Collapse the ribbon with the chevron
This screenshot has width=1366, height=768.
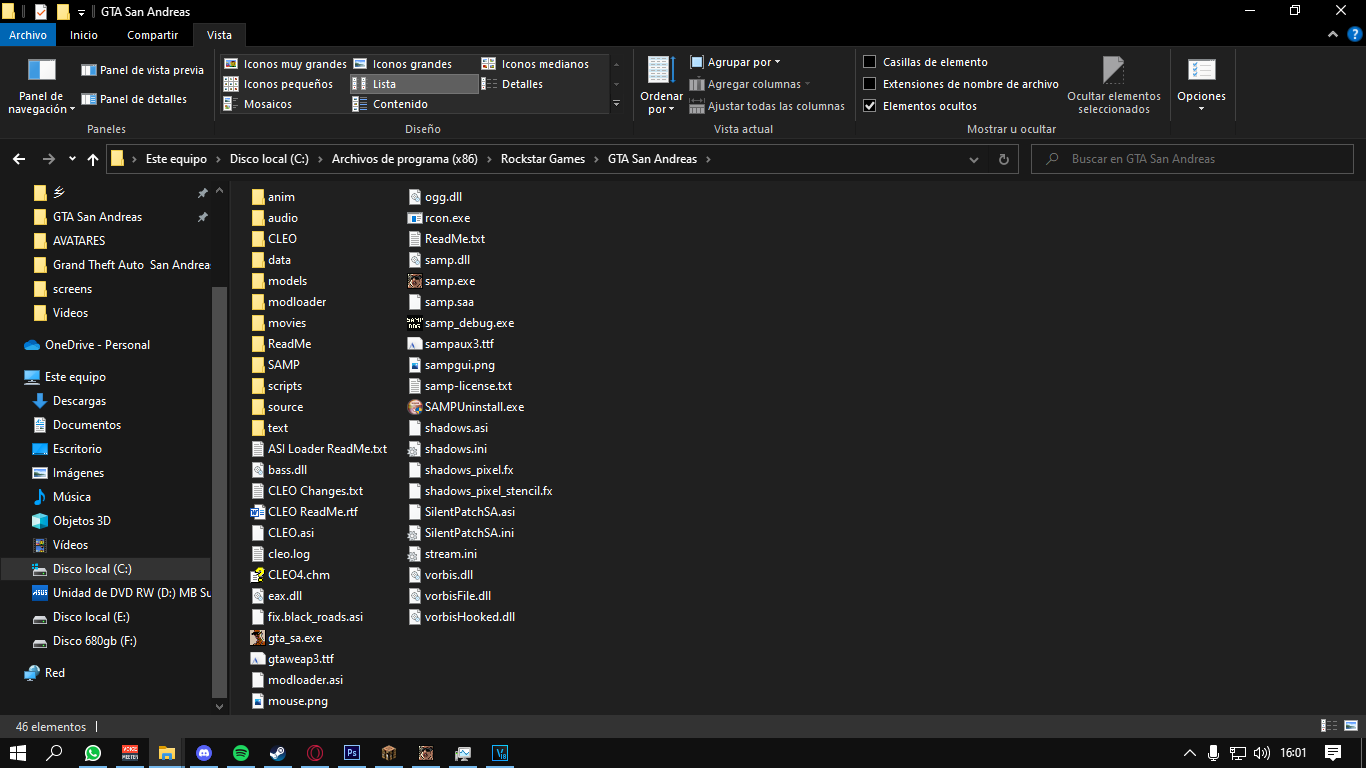click(x=1331, y=35)
